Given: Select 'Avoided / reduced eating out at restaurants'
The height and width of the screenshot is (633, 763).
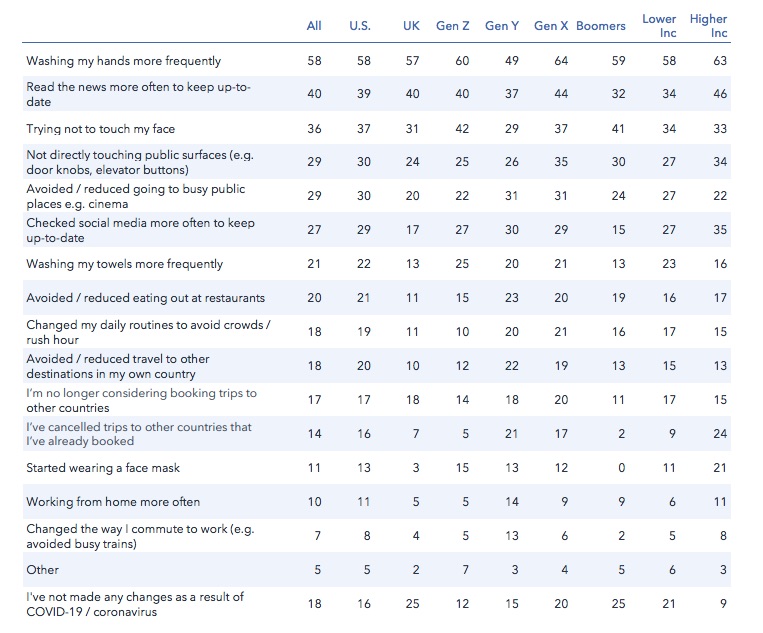Looking at the screenshot, I should tap(145, 298).
